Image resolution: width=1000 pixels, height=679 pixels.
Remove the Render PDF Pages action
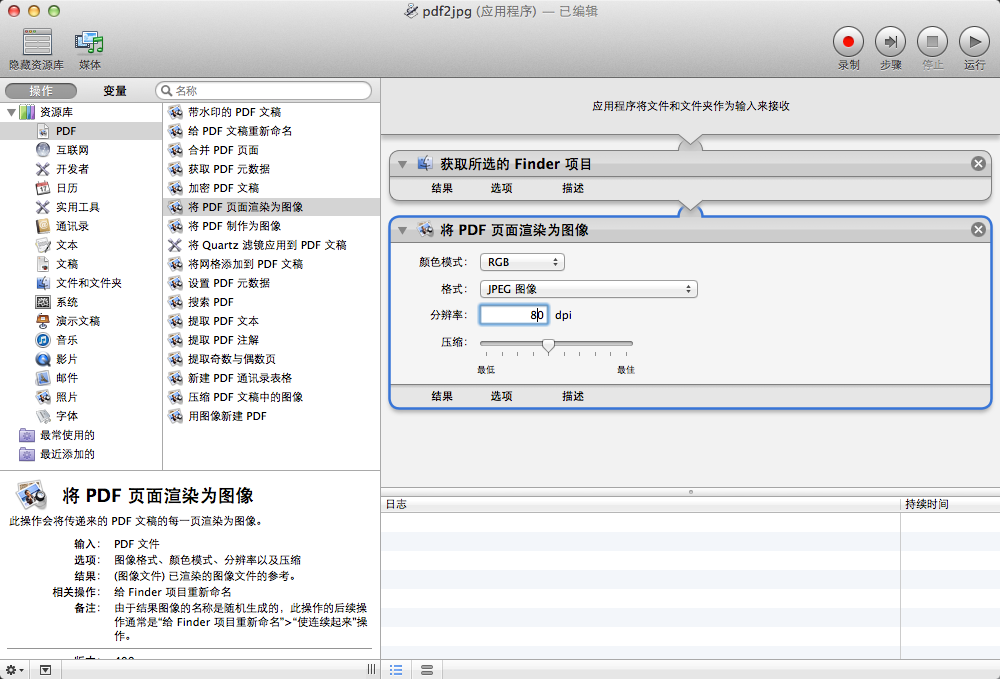978,230
